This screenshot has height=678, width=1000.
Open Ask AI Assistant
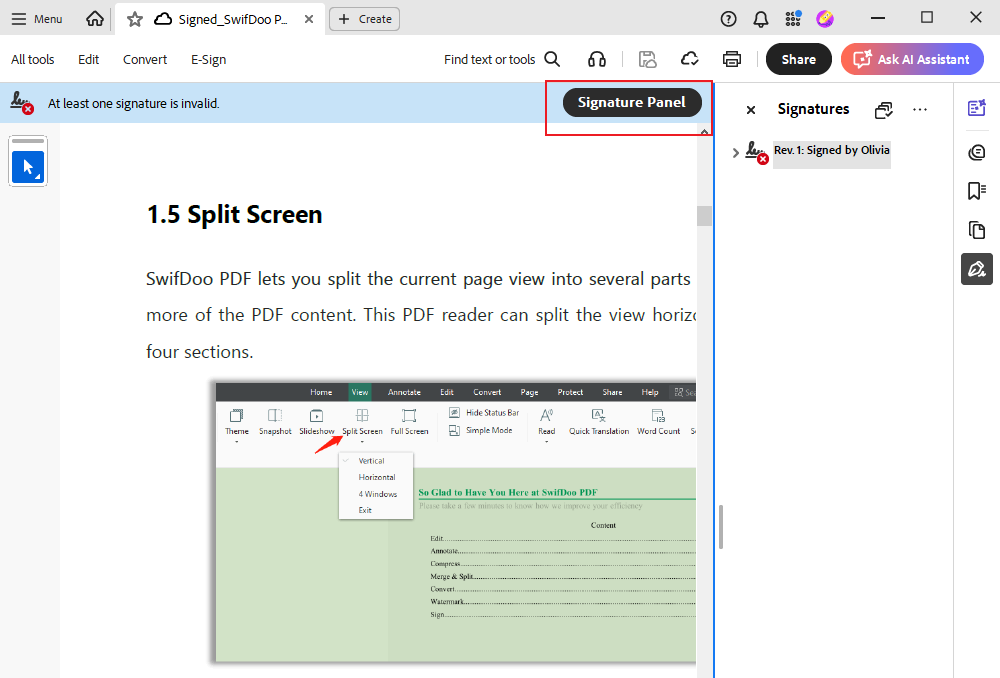pyautogui.click(x=912, y=59)
